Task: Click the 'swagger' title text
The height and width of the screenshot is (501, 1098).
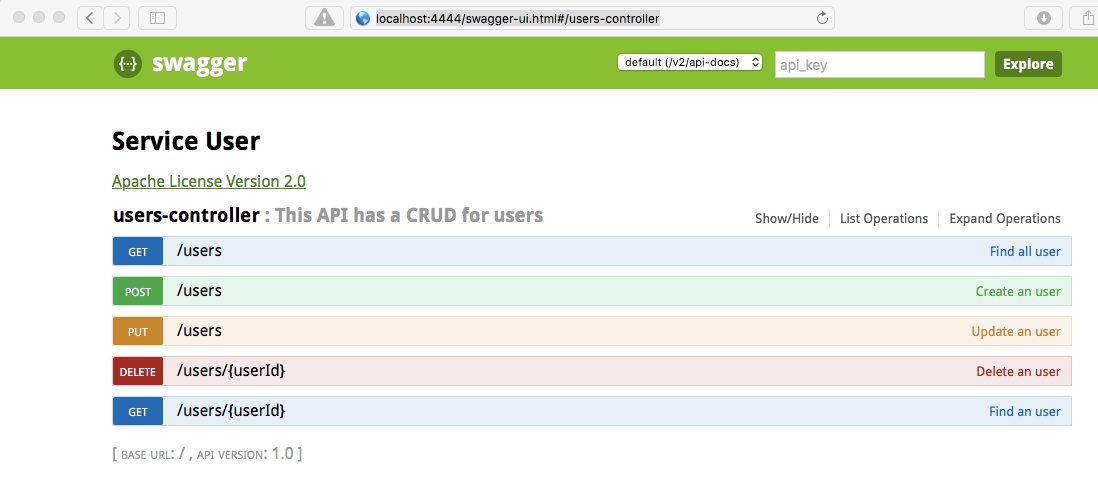Action: point(200,64)
